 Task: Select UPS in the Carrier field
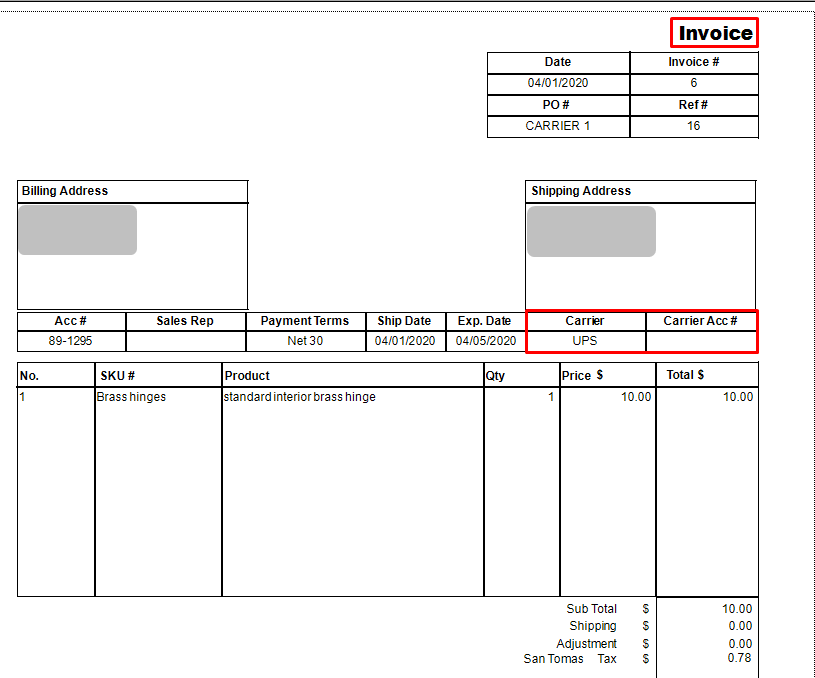(586, 340)
